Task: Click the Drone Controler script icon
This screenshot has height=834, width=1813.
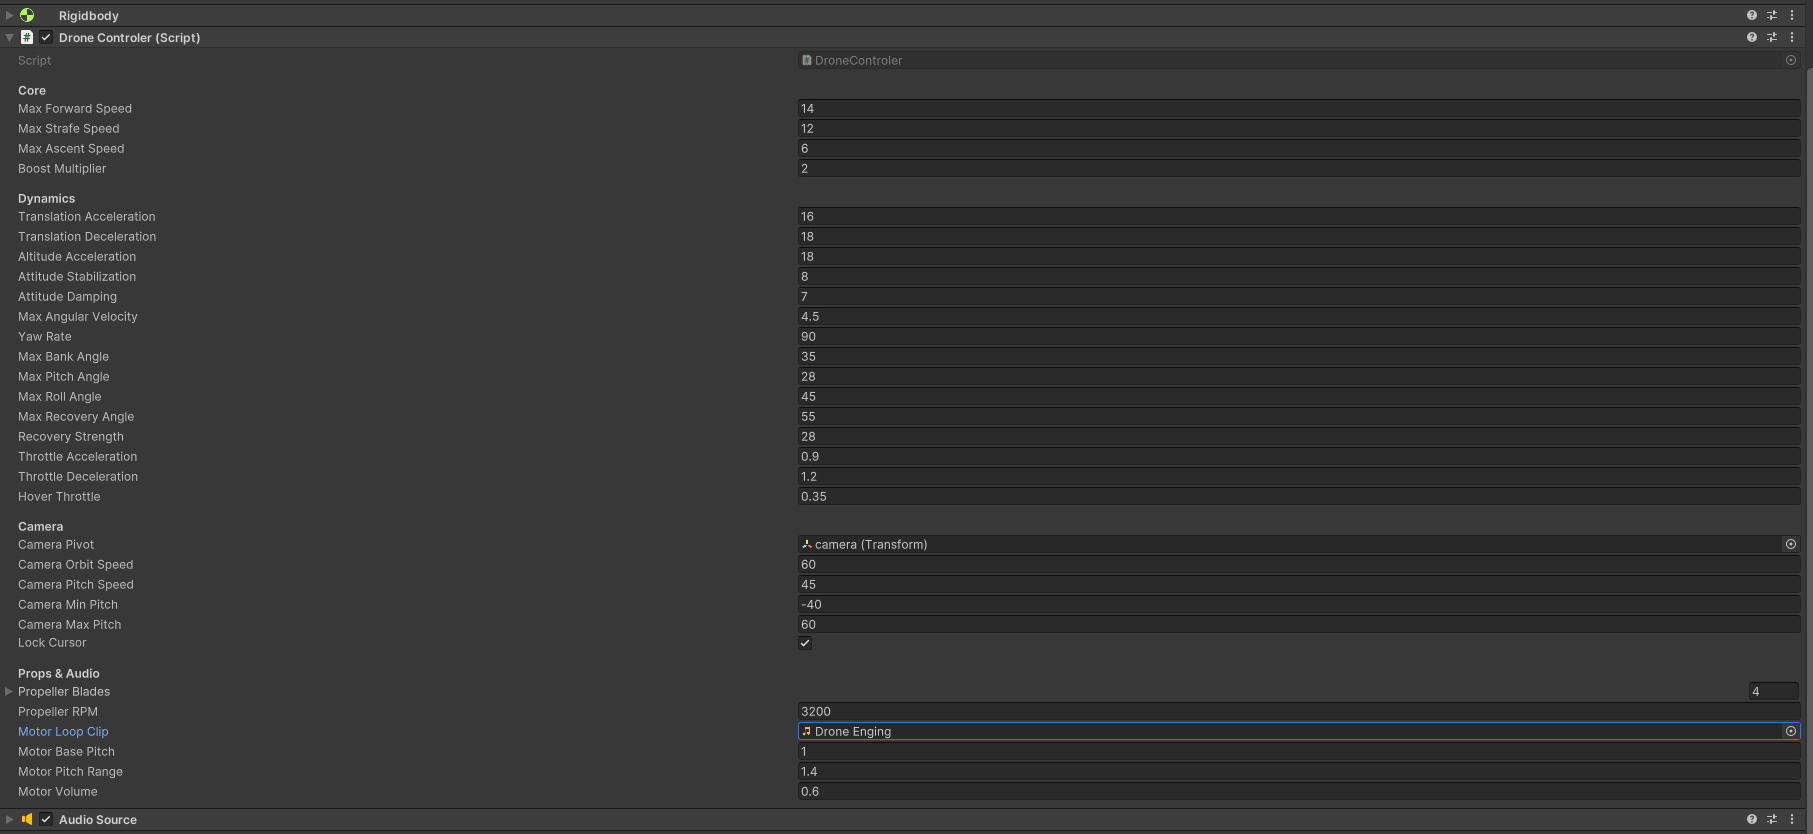Action: pos(27,37)
